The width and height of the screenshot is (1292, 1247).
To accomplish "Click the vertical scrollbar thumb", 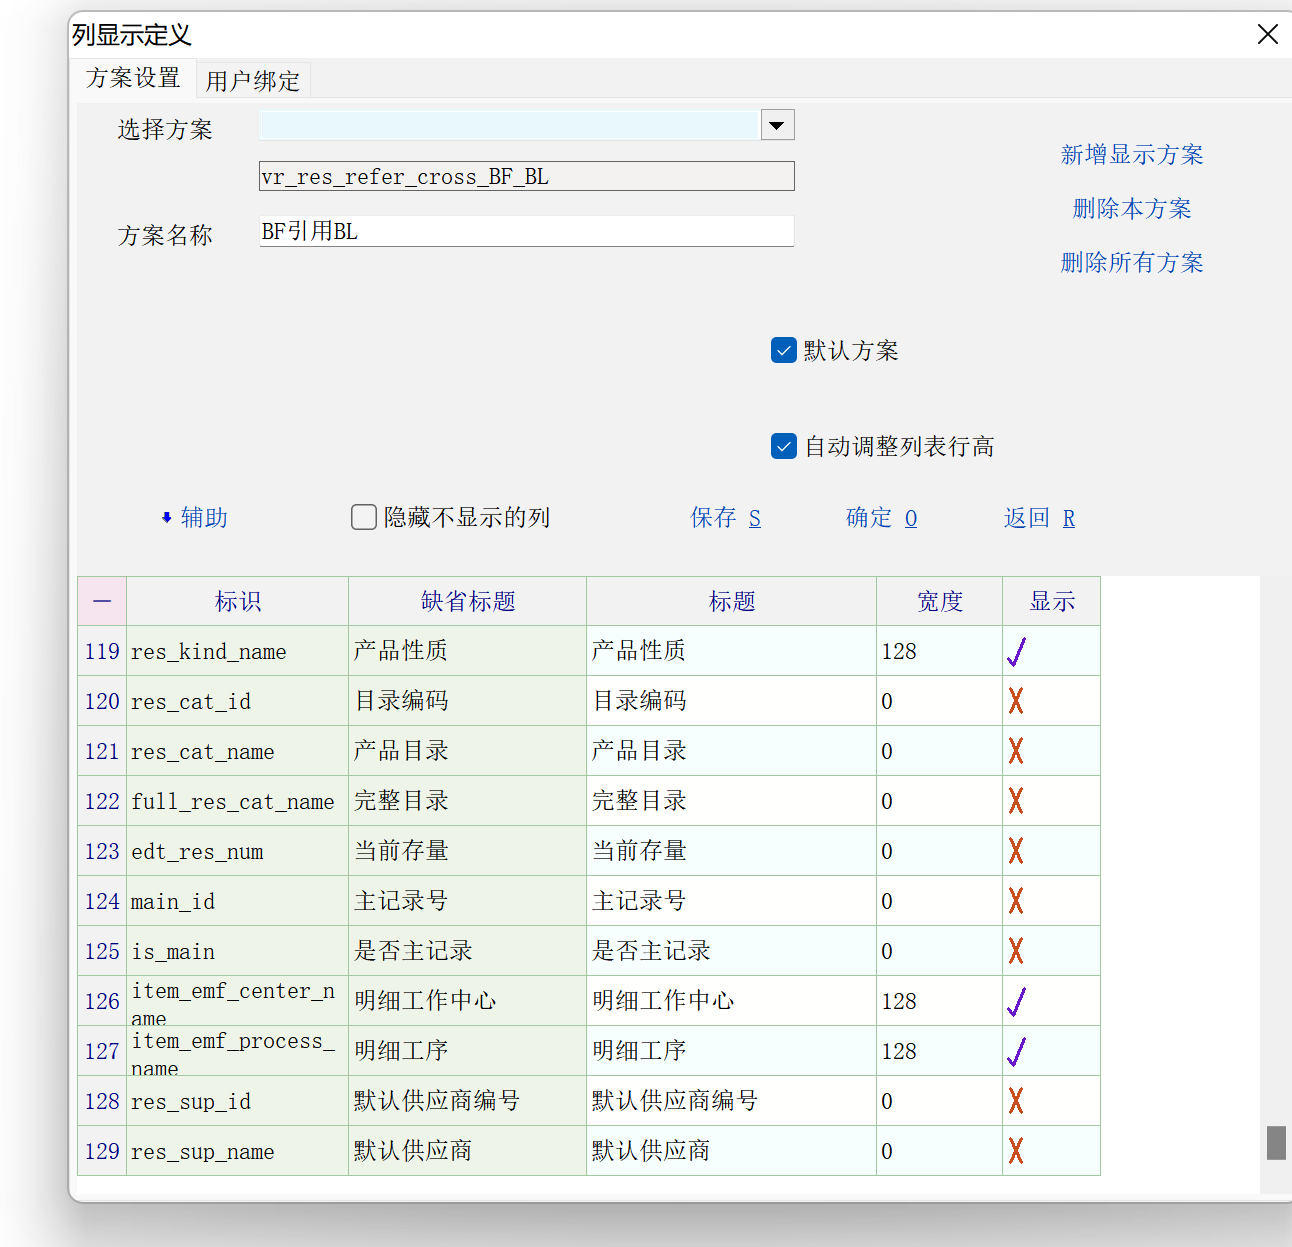I will (1276, 1143).
